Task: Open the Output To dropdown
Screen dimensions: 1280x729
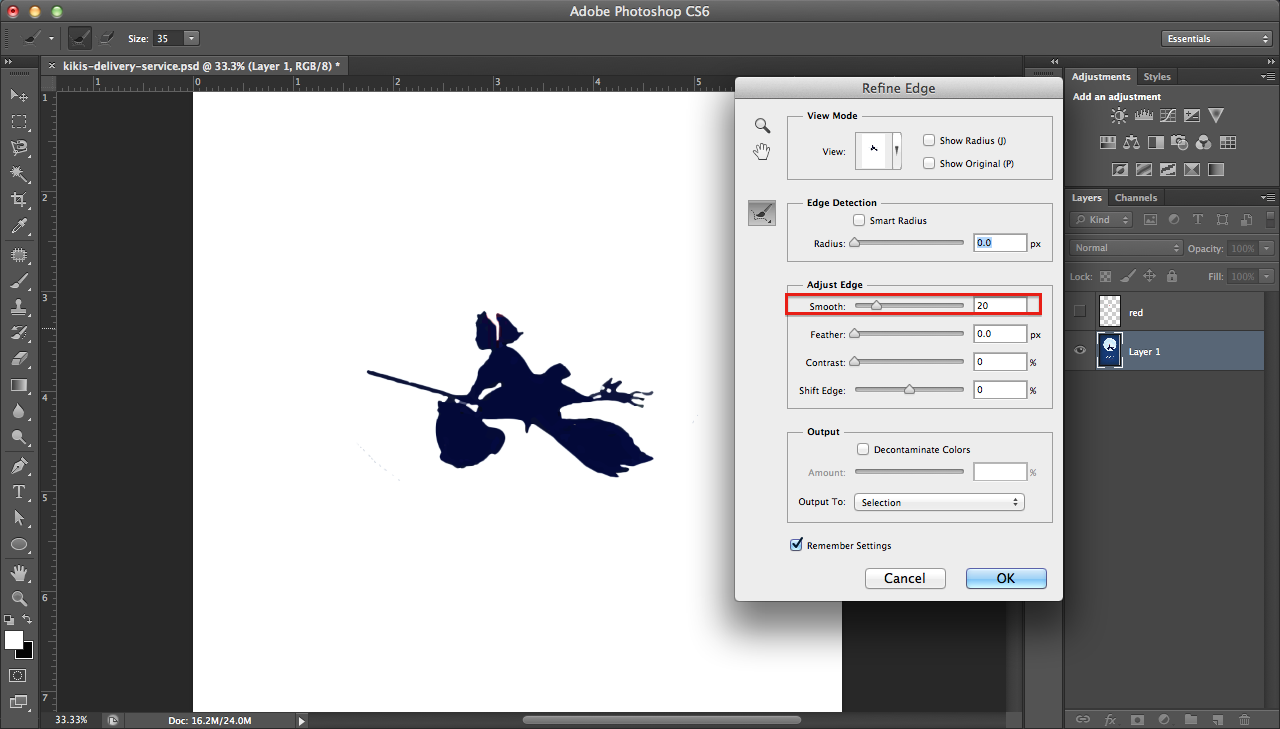Action: pyautogui.click(x=938, y=502)
